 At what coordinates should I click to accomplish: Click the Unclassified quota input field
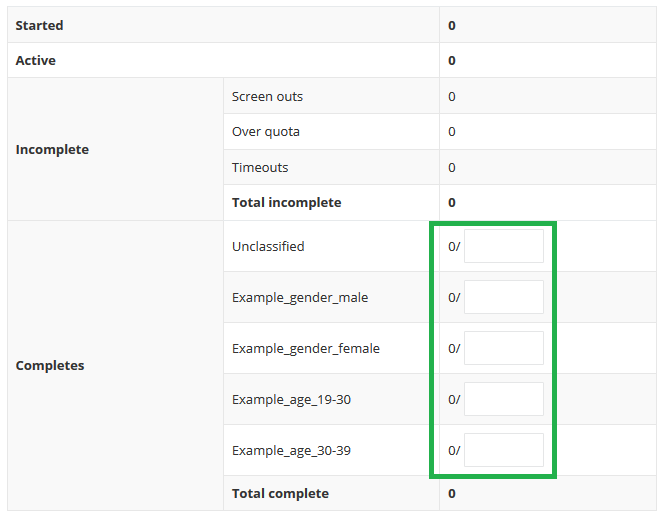(x=503, y=246)
